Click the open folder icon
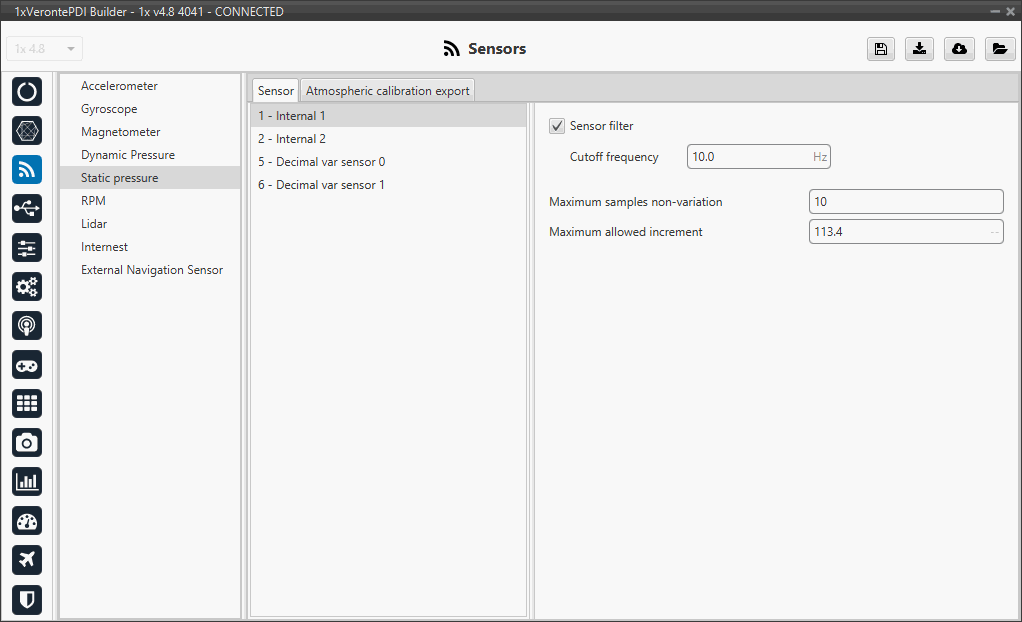The width and height of the screenshot is (1022, 622). tap(999, 49)
